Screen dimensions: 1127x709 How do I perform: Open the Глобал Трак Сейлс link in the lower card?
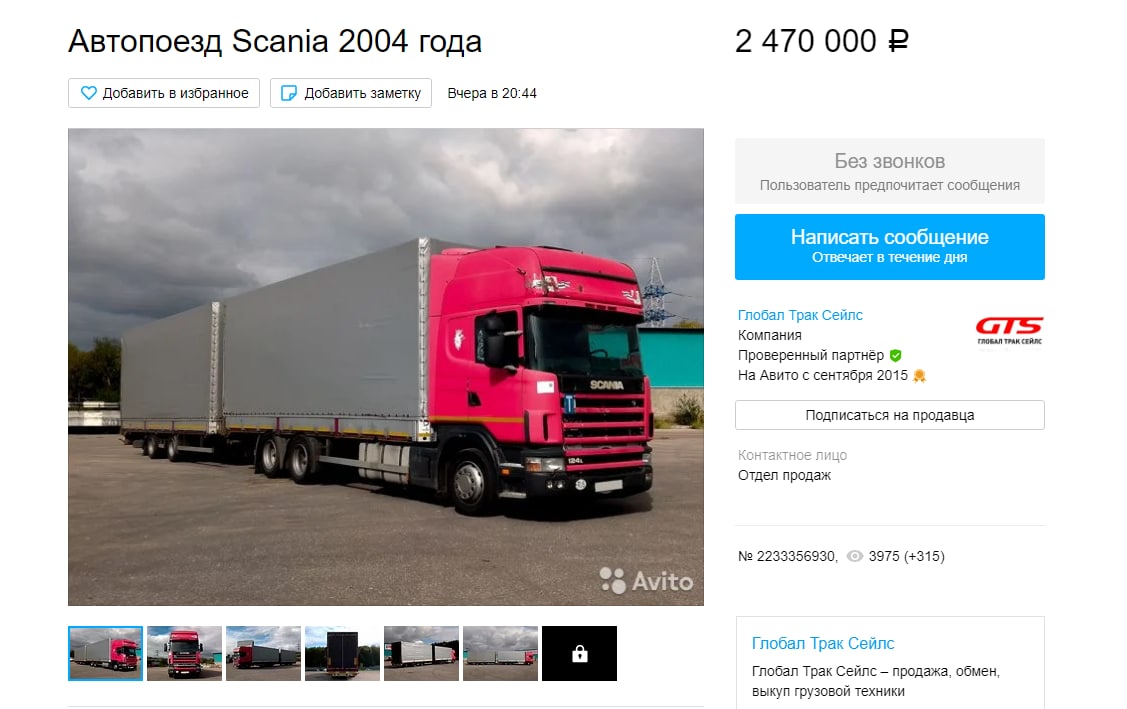coord(823,644)
